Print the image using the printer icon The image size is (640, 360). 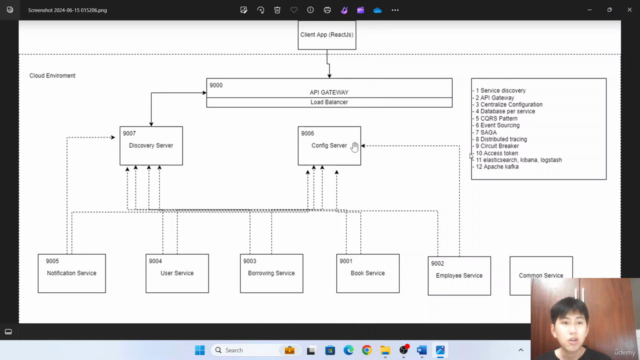[327, 10]
